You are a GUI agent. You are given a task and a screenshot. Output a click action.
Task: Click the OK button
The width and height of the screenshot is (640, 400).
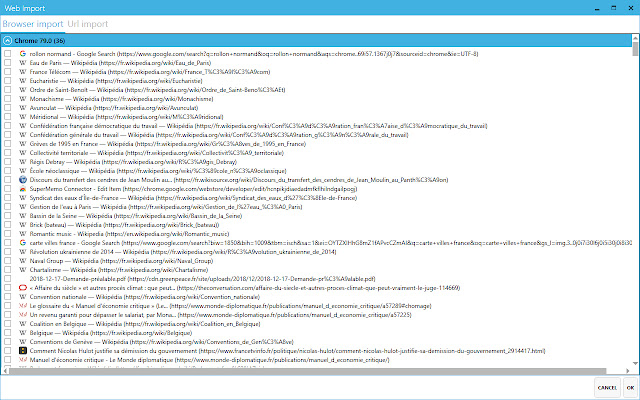(631, 387)
